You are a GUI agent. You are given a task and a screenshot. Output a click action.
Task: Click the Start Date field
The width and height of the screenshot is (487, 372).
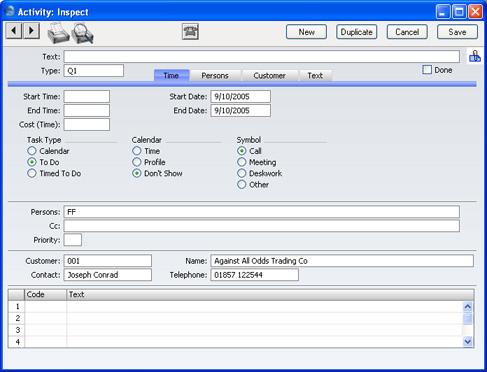[x=240, y=97]
